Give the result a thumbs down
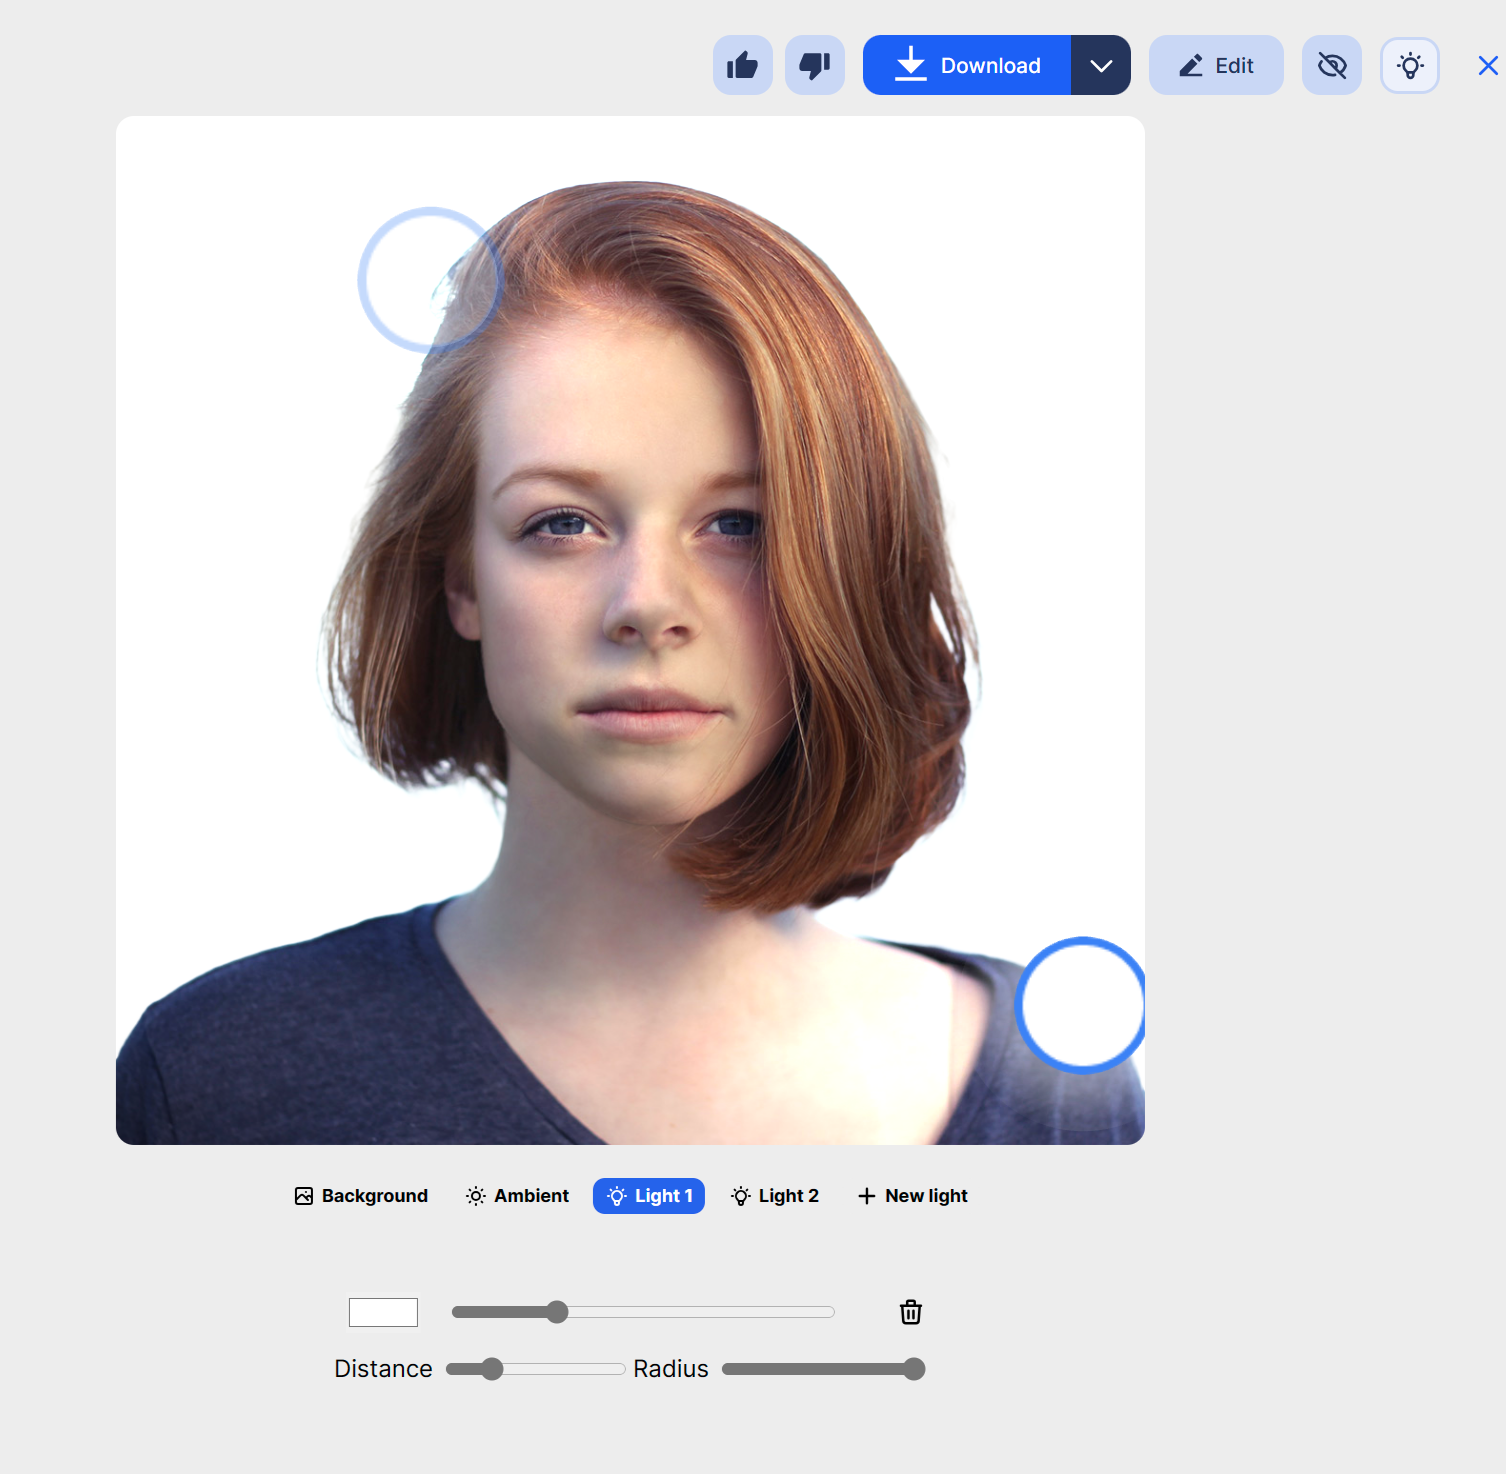The height and width of the screenshot is (1474, 1506). coord(814,64)
